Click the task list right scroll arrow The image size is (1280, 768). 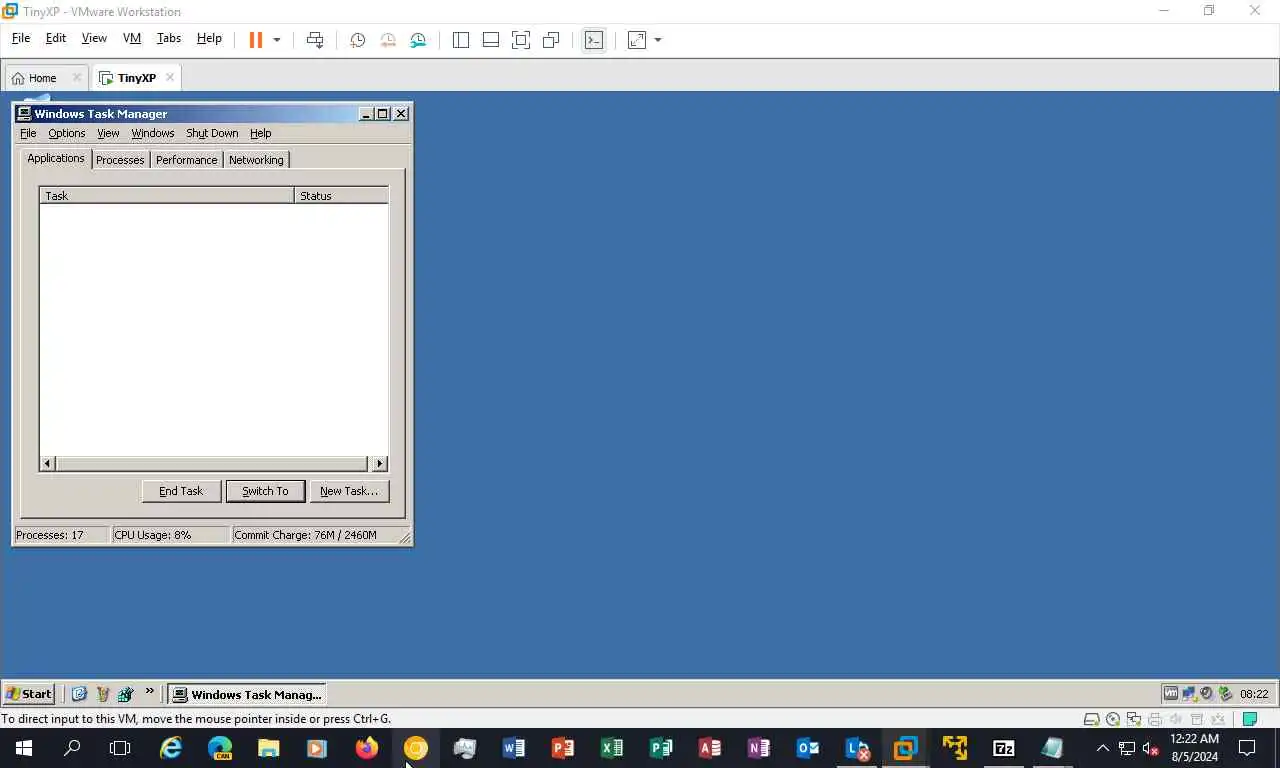[x=379, y=463]
